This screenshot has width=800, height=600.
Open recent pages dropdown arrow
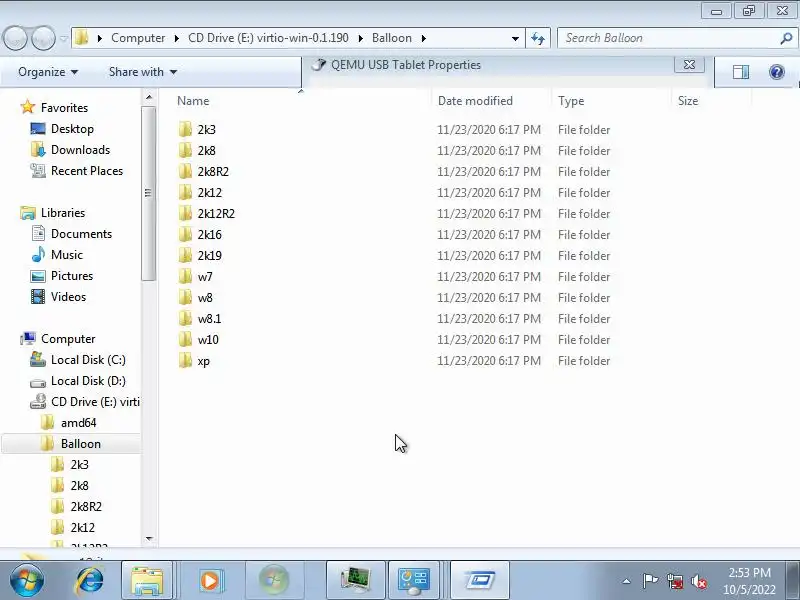63,38
